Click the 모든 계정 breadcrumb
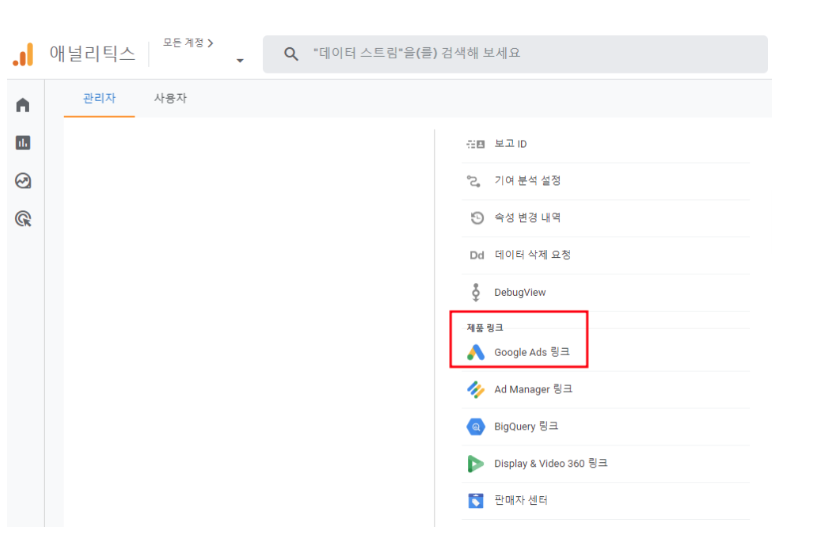 click(x=188, y=43)
